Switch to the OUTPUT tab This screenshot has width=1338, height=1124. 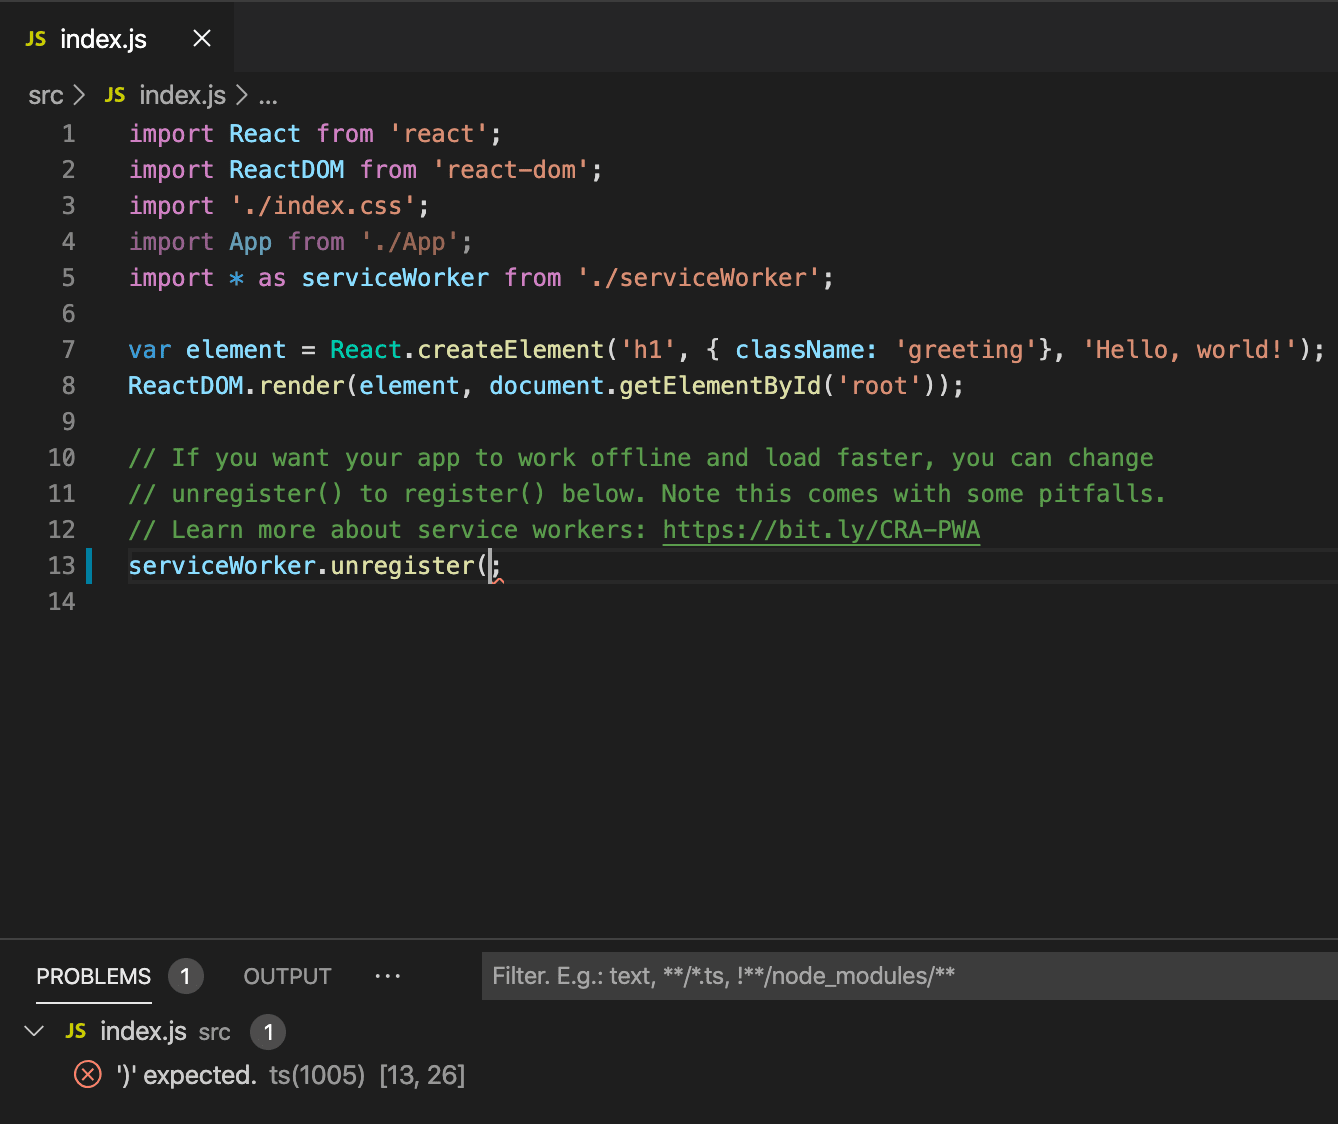click(287, 976)
